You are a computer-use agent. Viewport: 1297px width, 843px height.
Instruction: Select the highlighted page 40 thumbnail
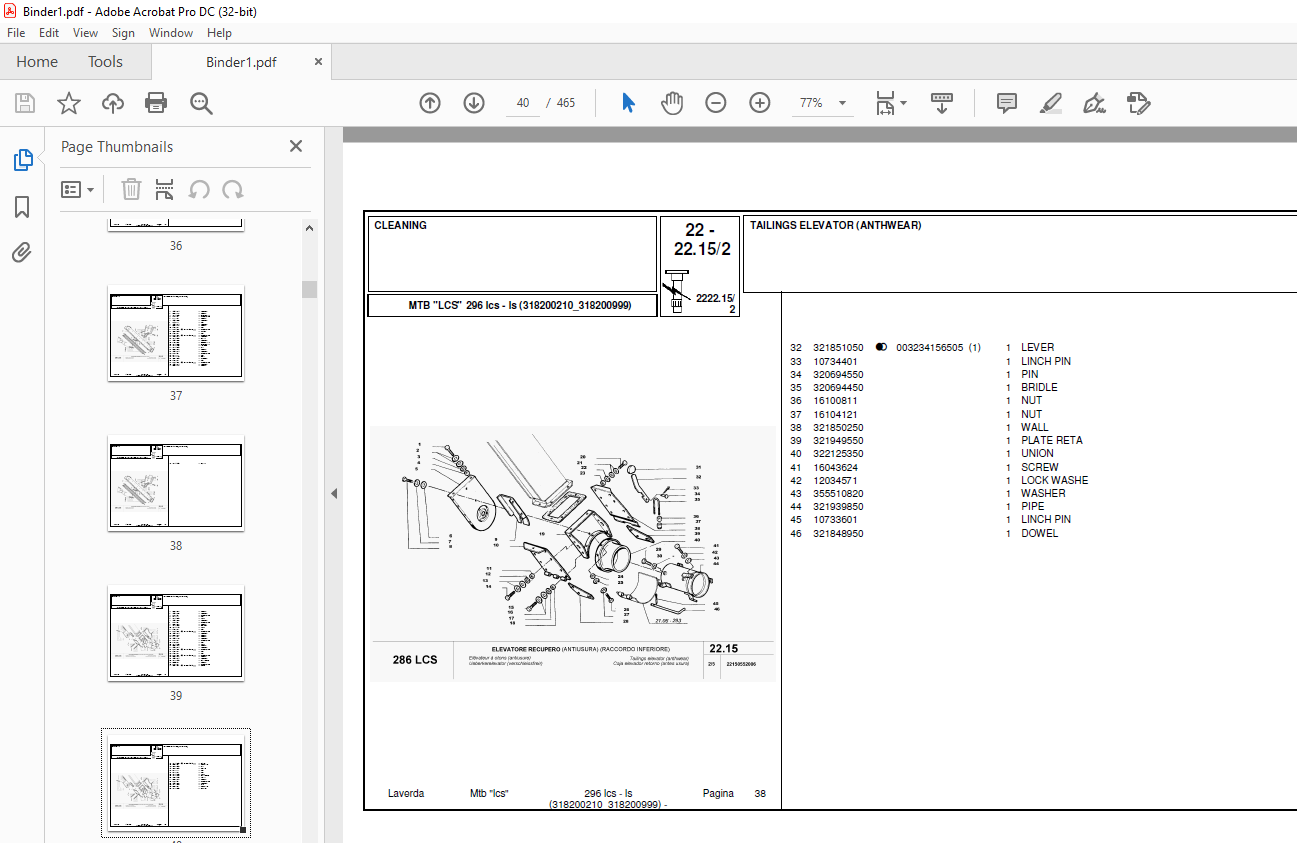[x=176, y=783]
